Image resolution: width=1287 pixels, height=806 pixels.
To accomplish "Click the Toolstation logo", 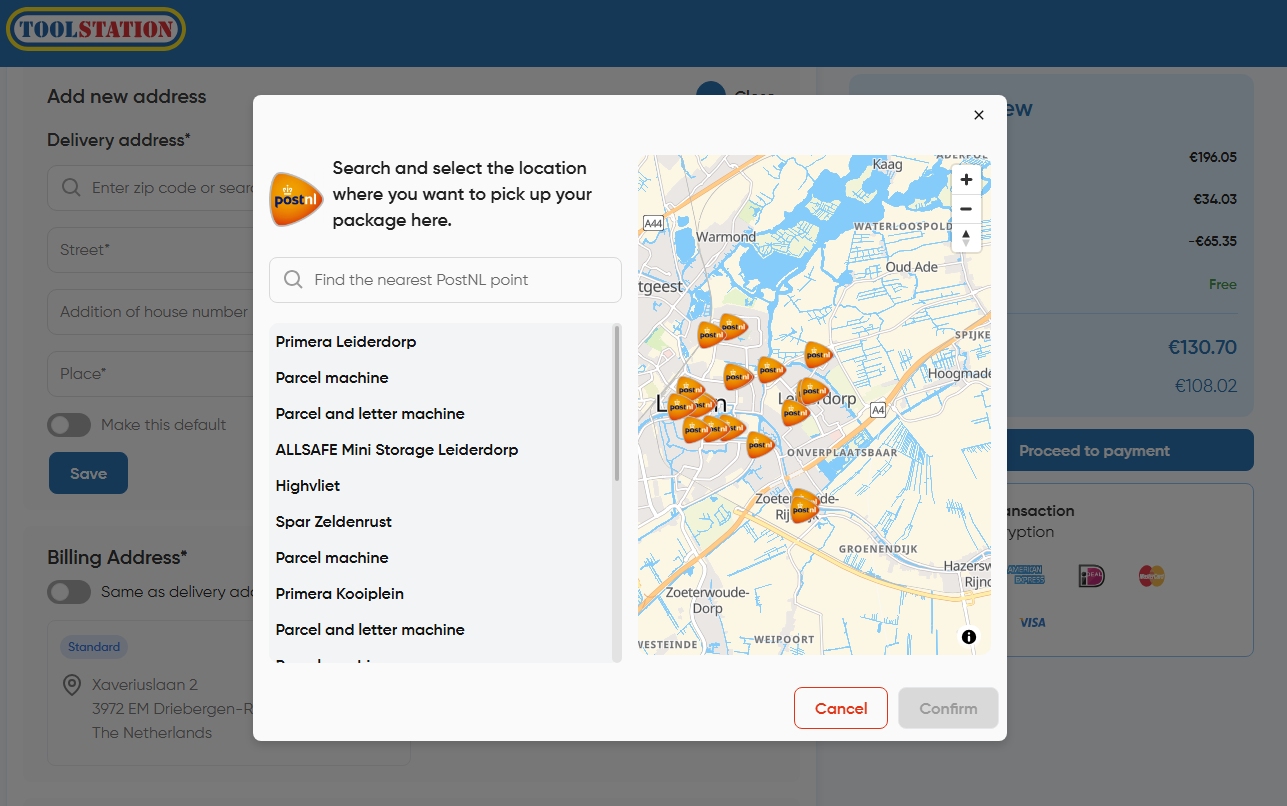I will 95,29.
